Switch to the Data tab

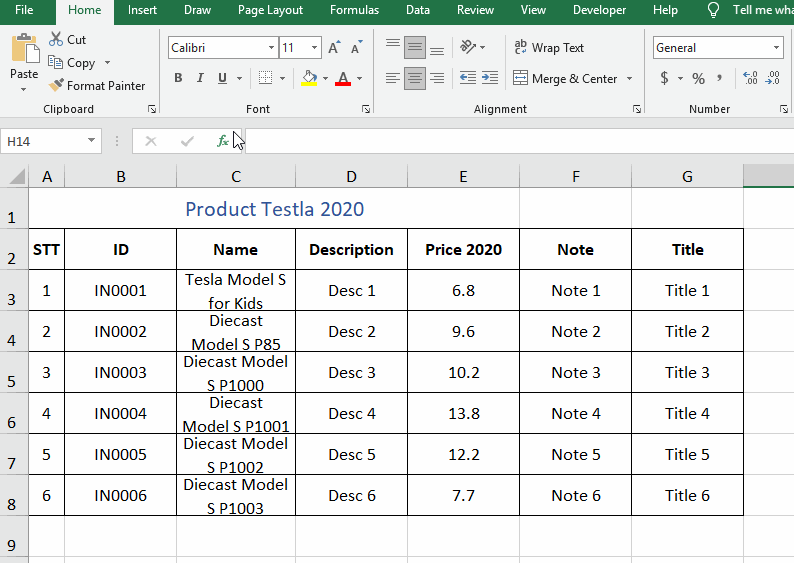[418, 10]
